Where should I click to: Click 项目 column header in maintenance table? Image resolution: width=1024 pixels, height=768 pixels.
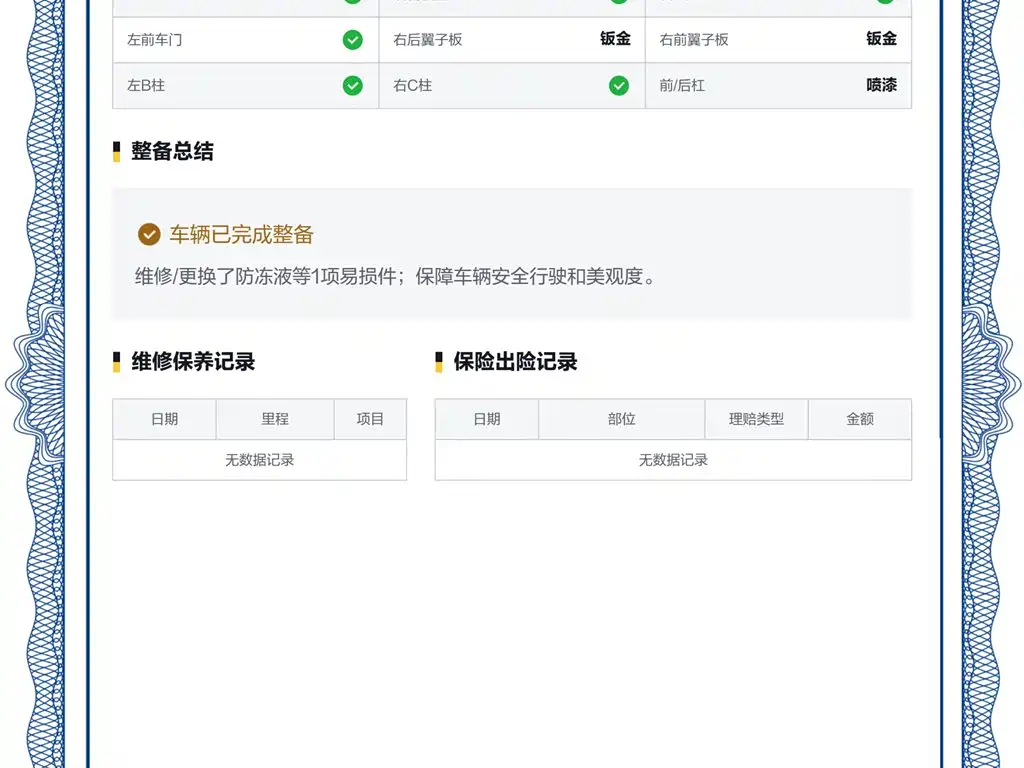coord(370,419)
